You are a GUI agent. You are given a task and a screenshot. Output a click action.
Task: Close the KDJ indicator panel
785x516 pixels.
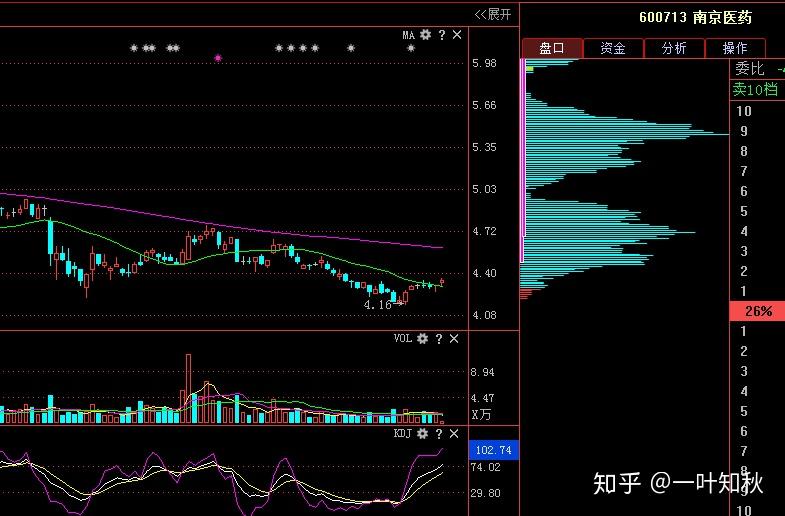tap(454, 433)
